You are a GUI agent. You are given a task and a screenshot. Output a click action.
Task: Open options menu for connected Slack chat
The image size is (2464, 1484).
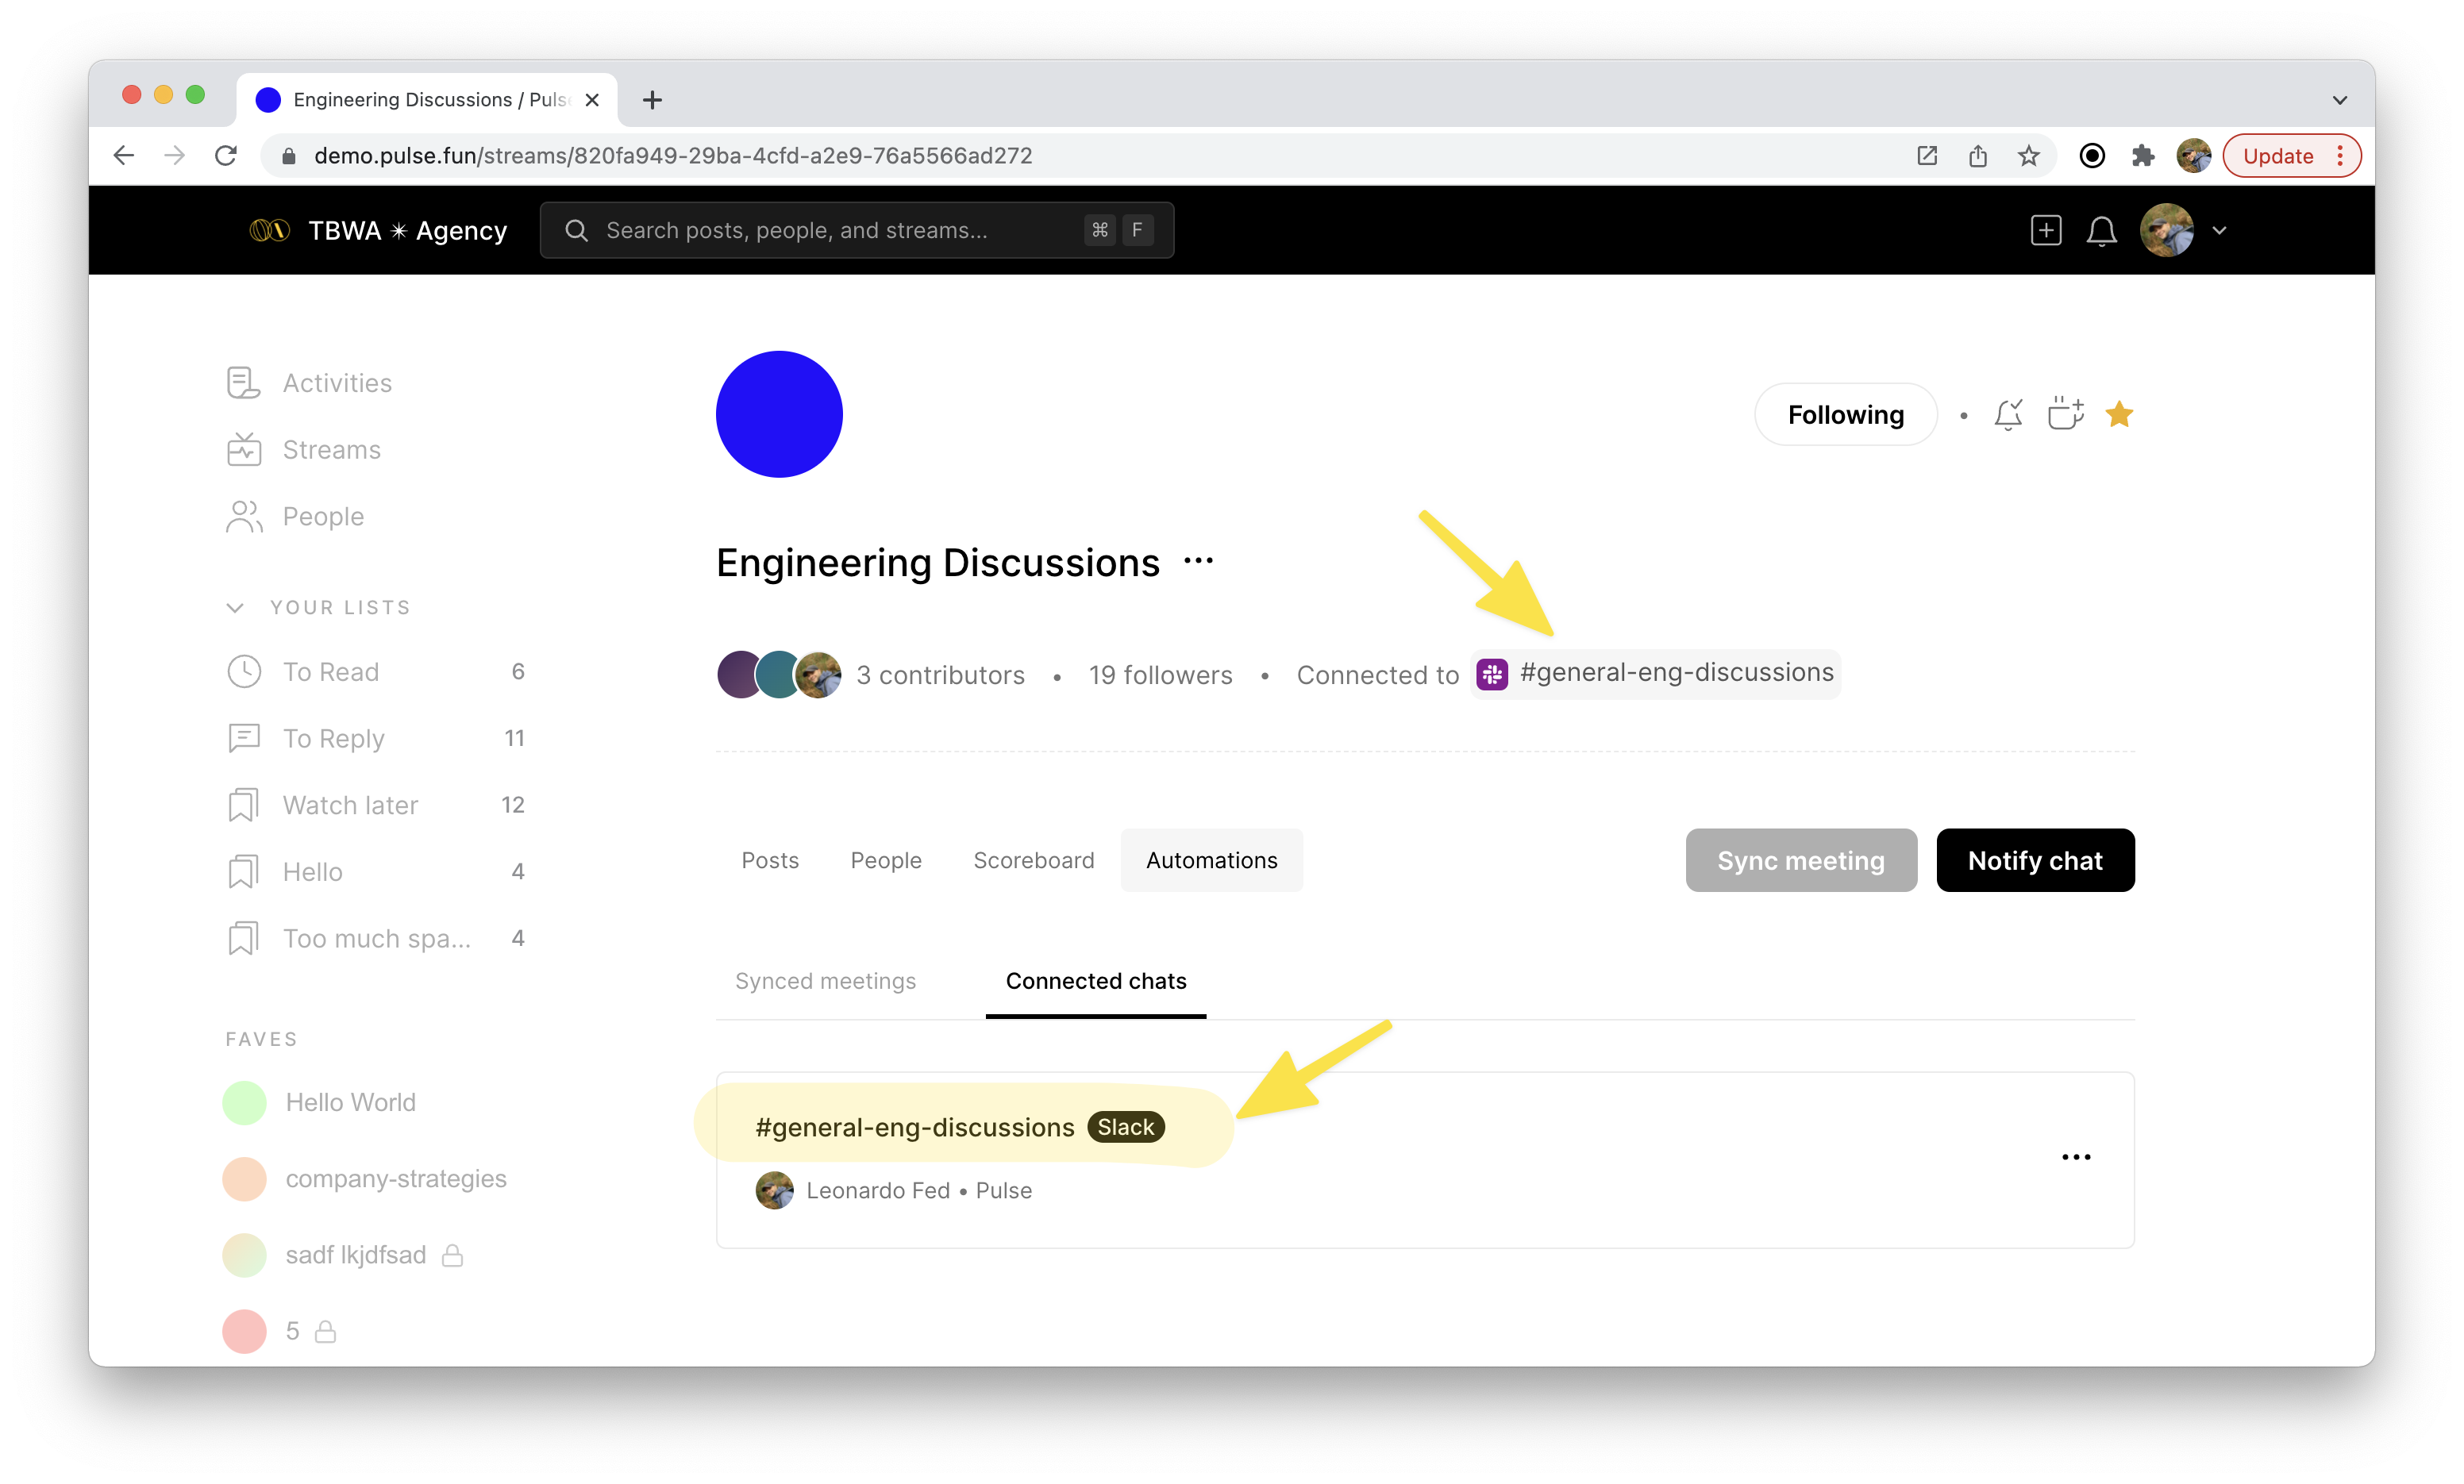[2076, 1157]
